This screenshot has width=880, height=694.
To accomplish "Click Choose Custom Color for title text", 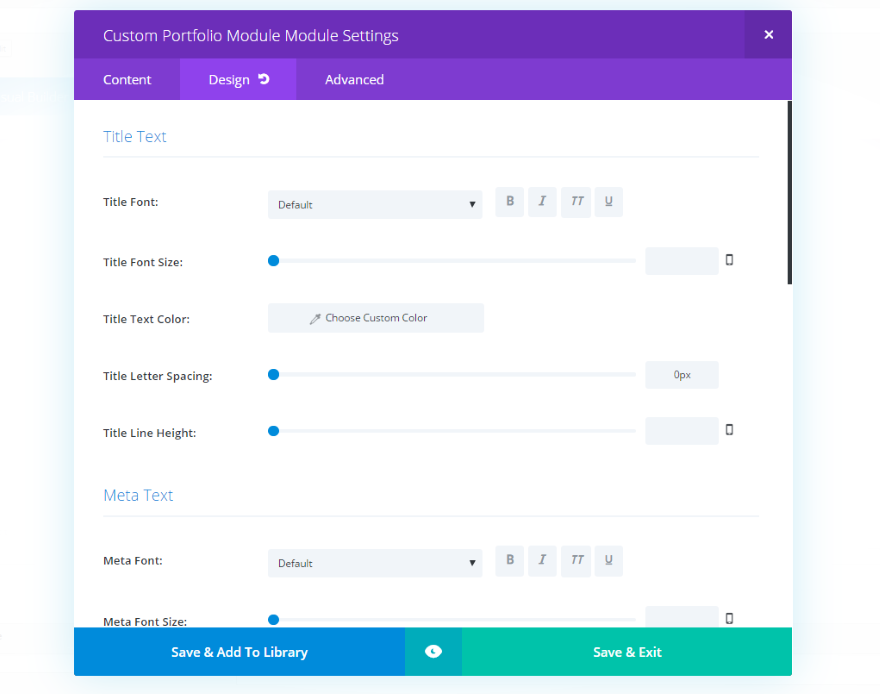I will 376,318.
